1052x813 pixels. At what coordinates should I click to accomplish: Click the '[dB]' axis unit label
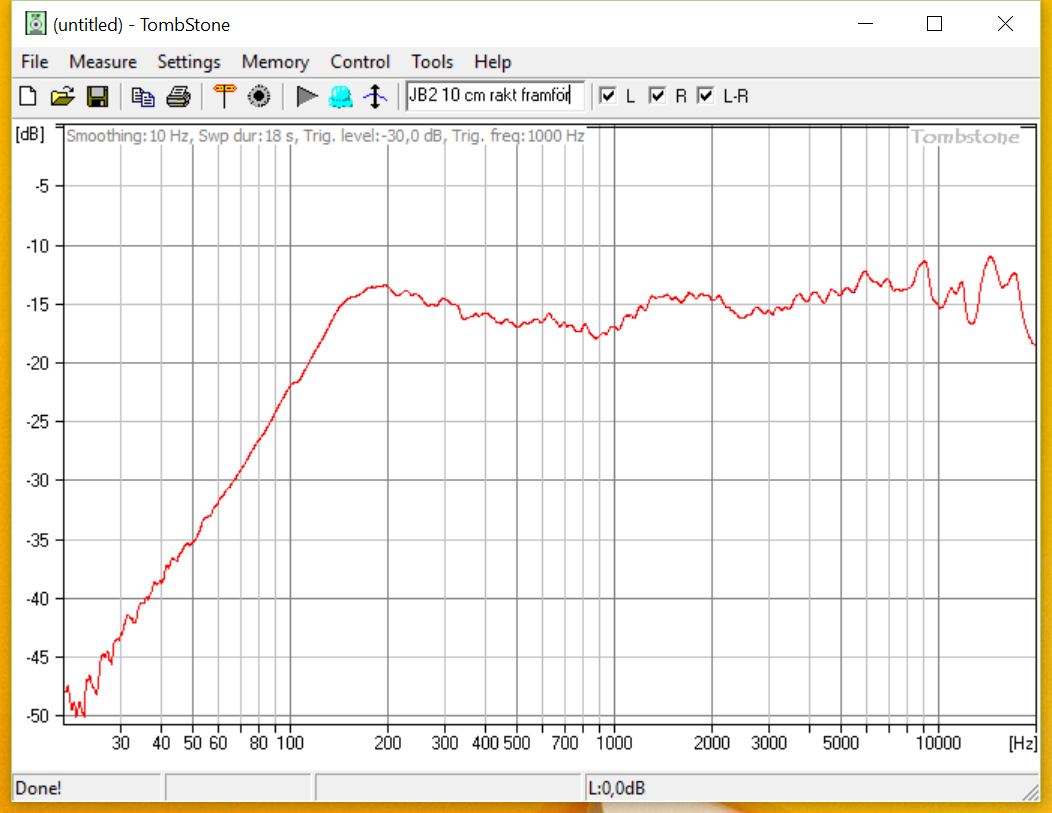30,133
